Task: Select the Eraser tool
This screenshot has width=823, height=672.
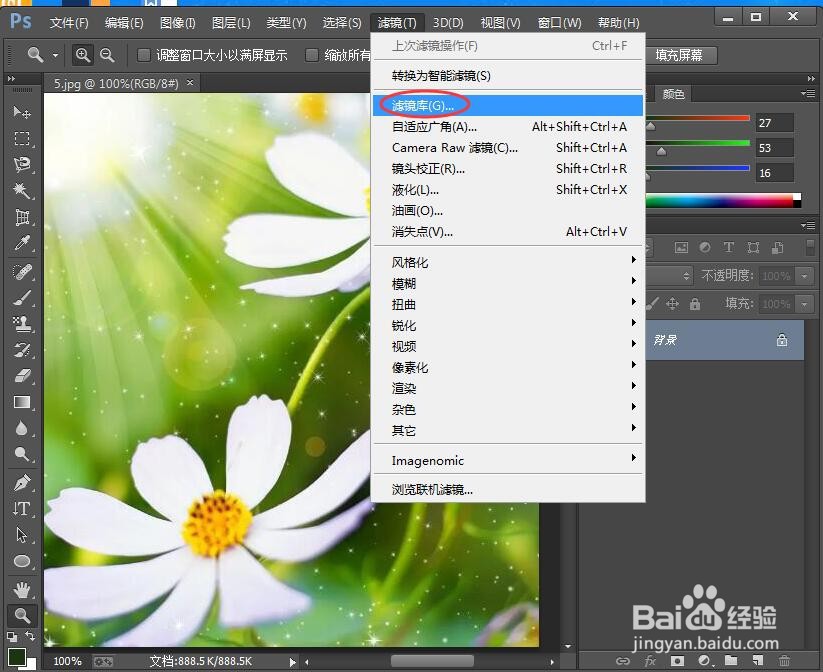Action: point(22,376)
